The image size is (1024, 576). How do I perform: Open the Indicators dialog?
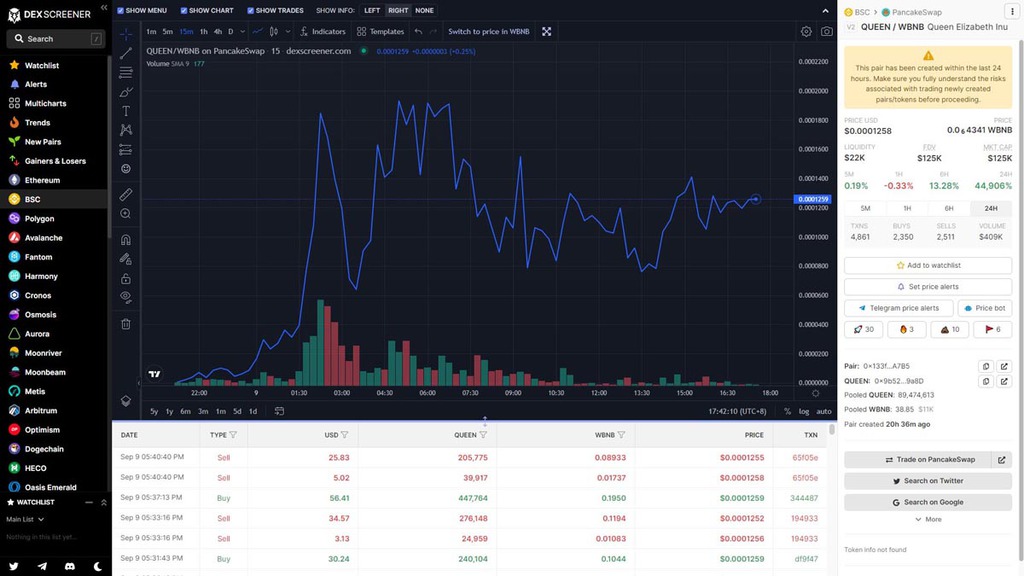click(x=323, y=31)
